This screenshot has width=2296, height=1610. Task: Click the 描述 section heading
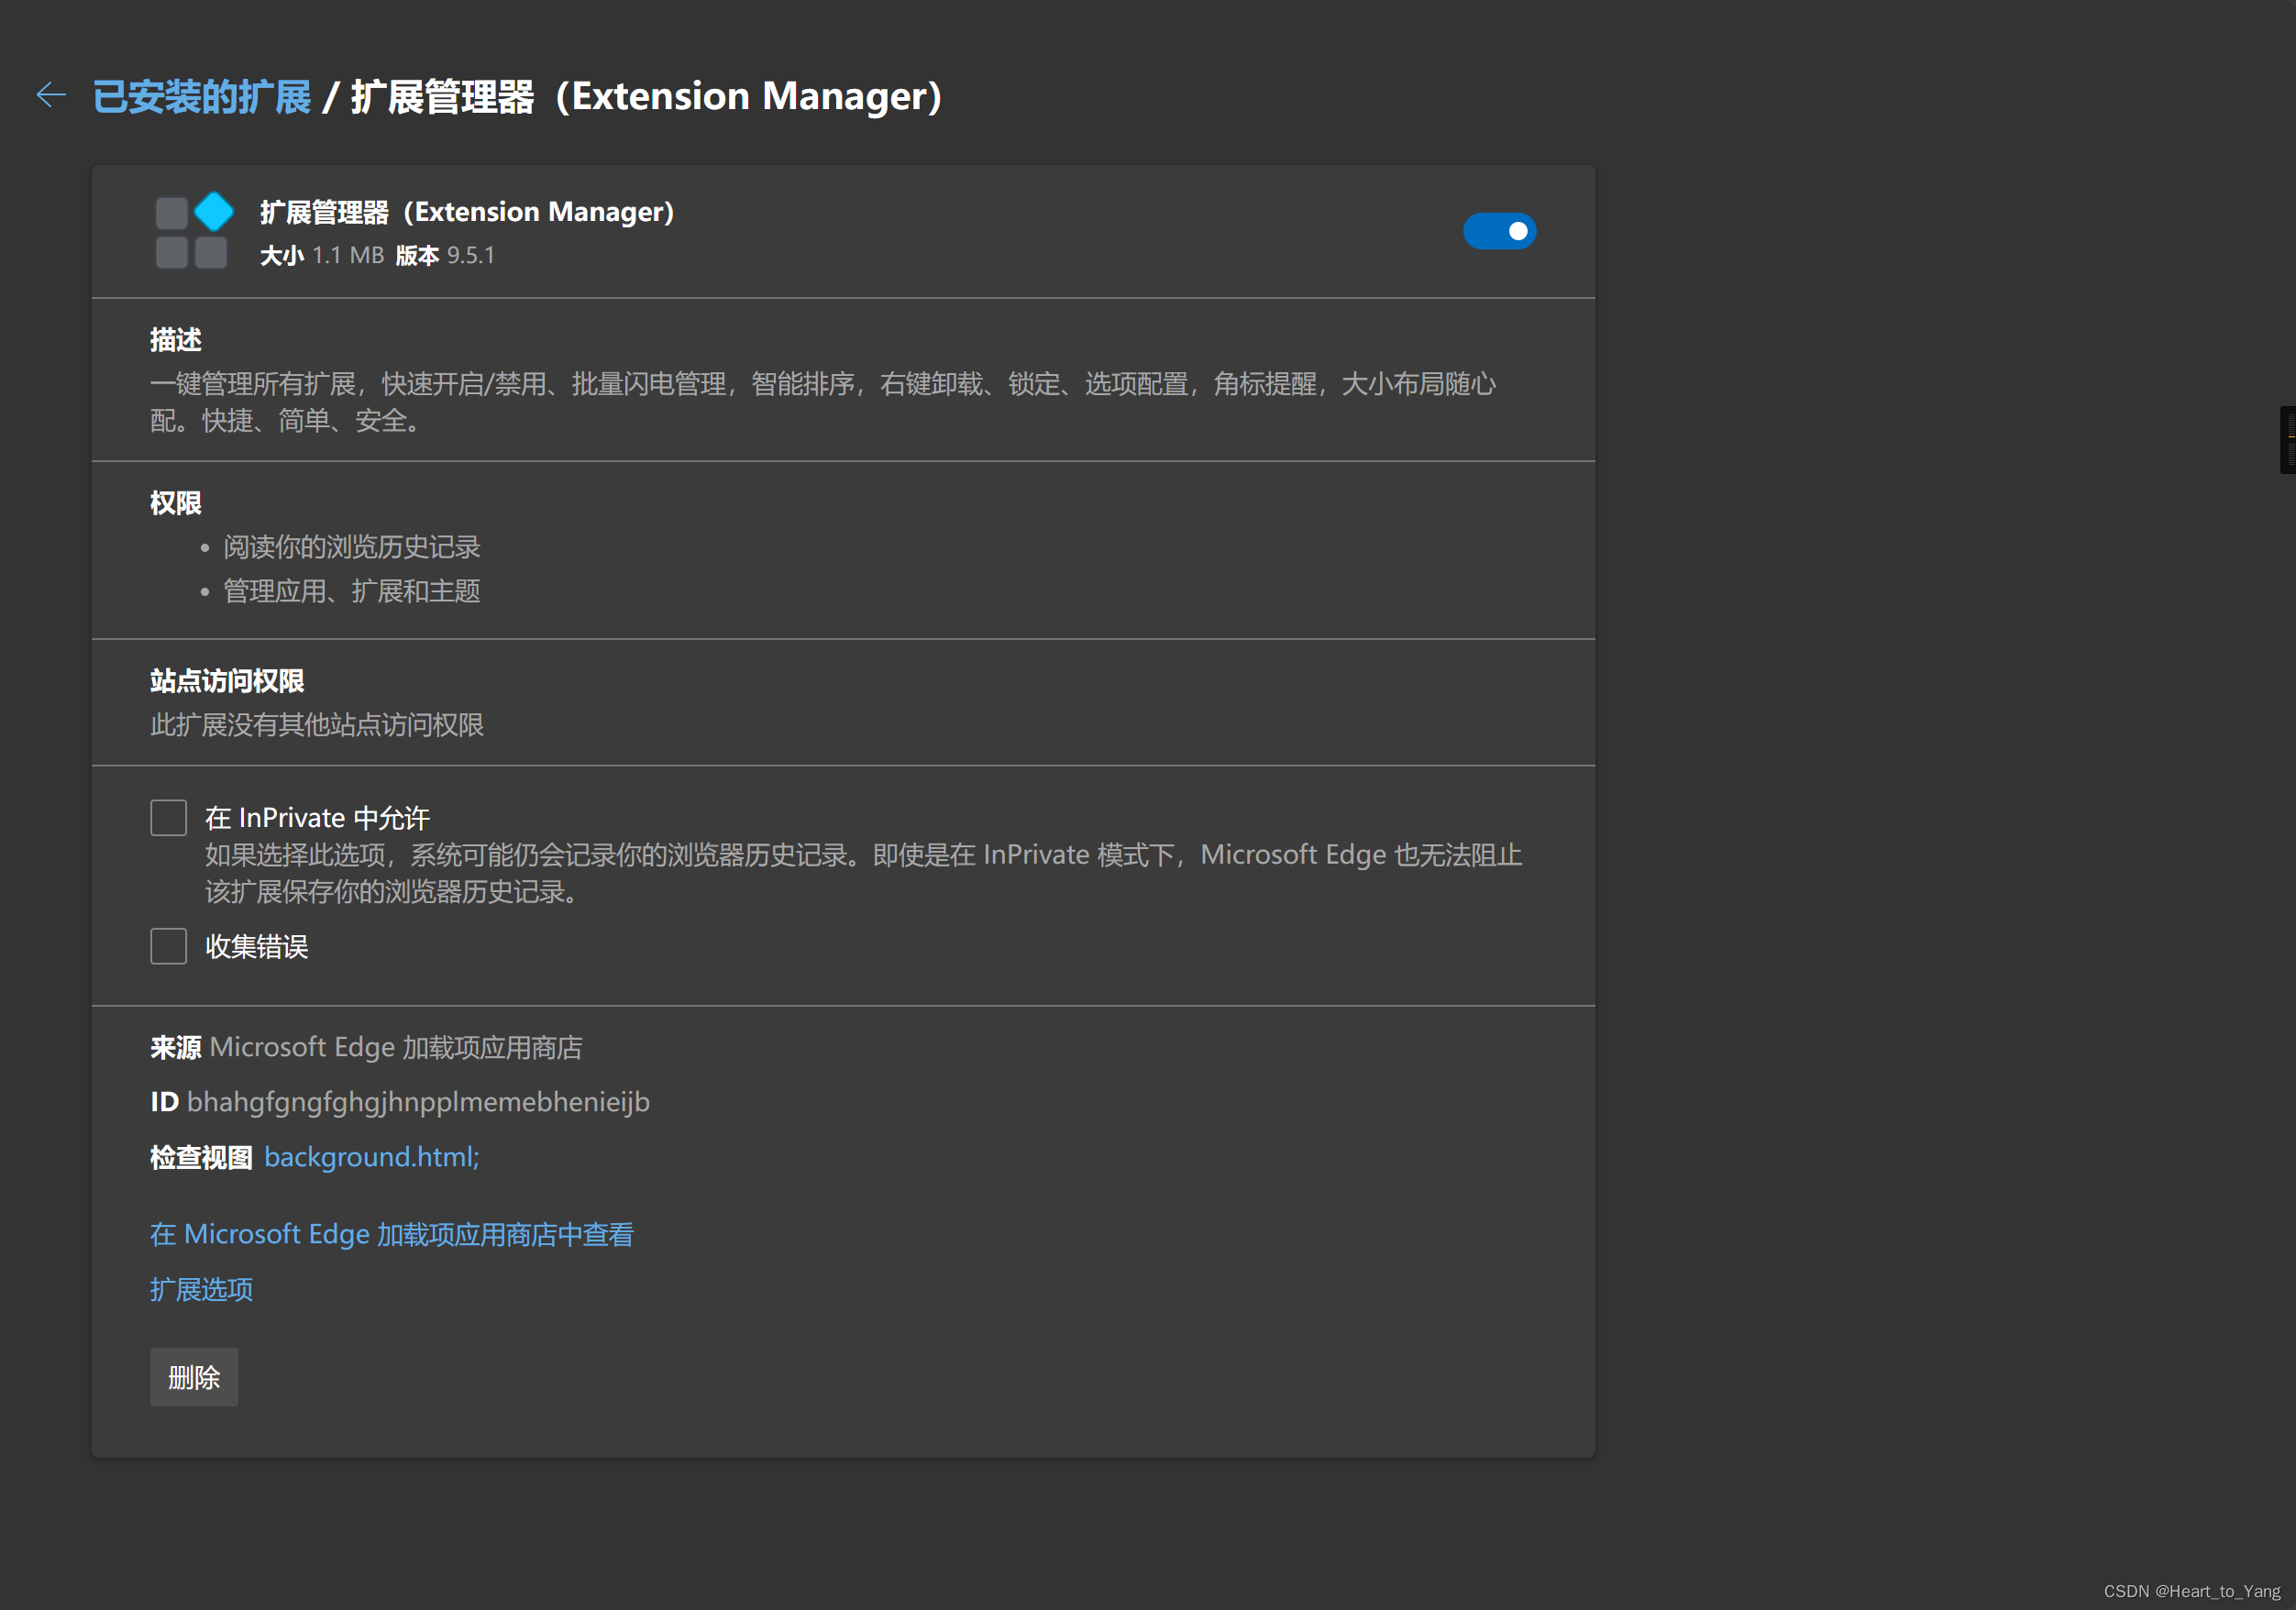(176, 340)
